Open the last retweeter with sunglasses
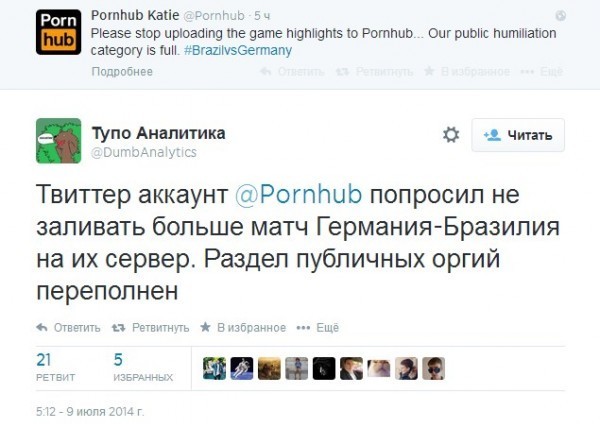 tap(434, 369)
